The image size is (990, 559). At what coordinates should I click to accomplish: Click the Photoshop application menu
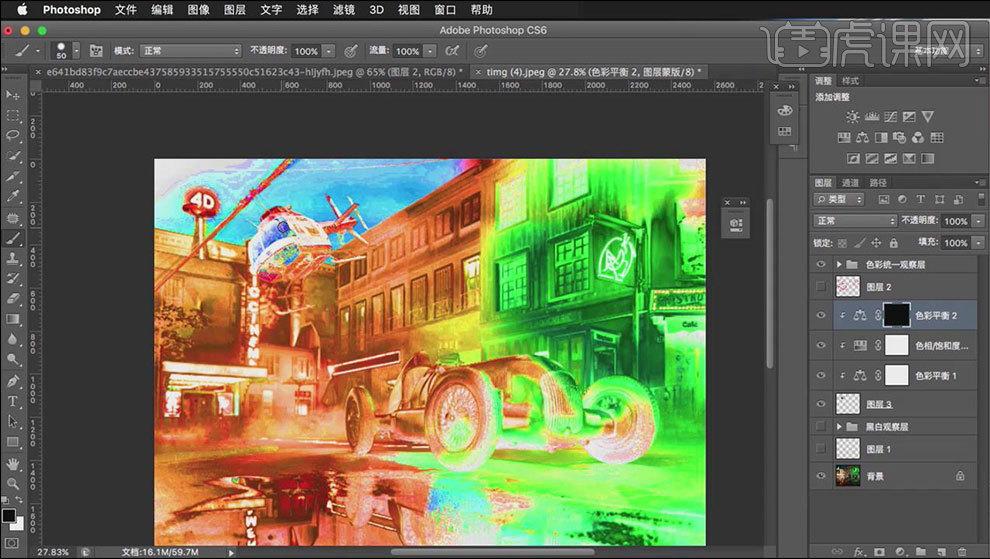(x=71, y=9)
